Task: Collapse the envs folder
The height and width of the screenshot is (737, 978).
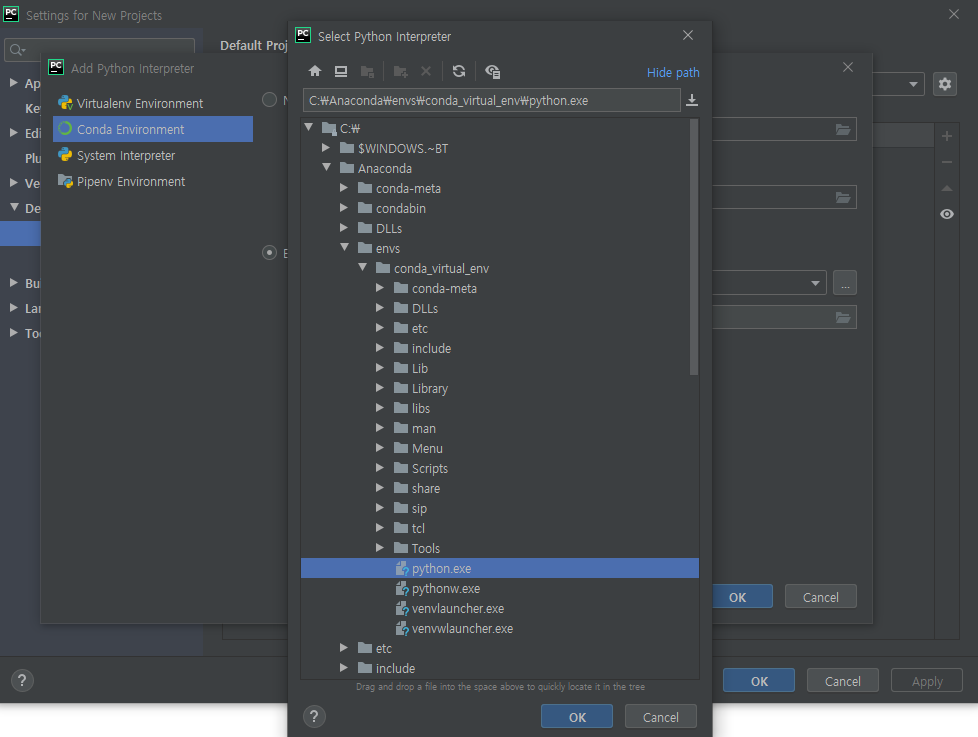Action: click(x=344, y=247)
